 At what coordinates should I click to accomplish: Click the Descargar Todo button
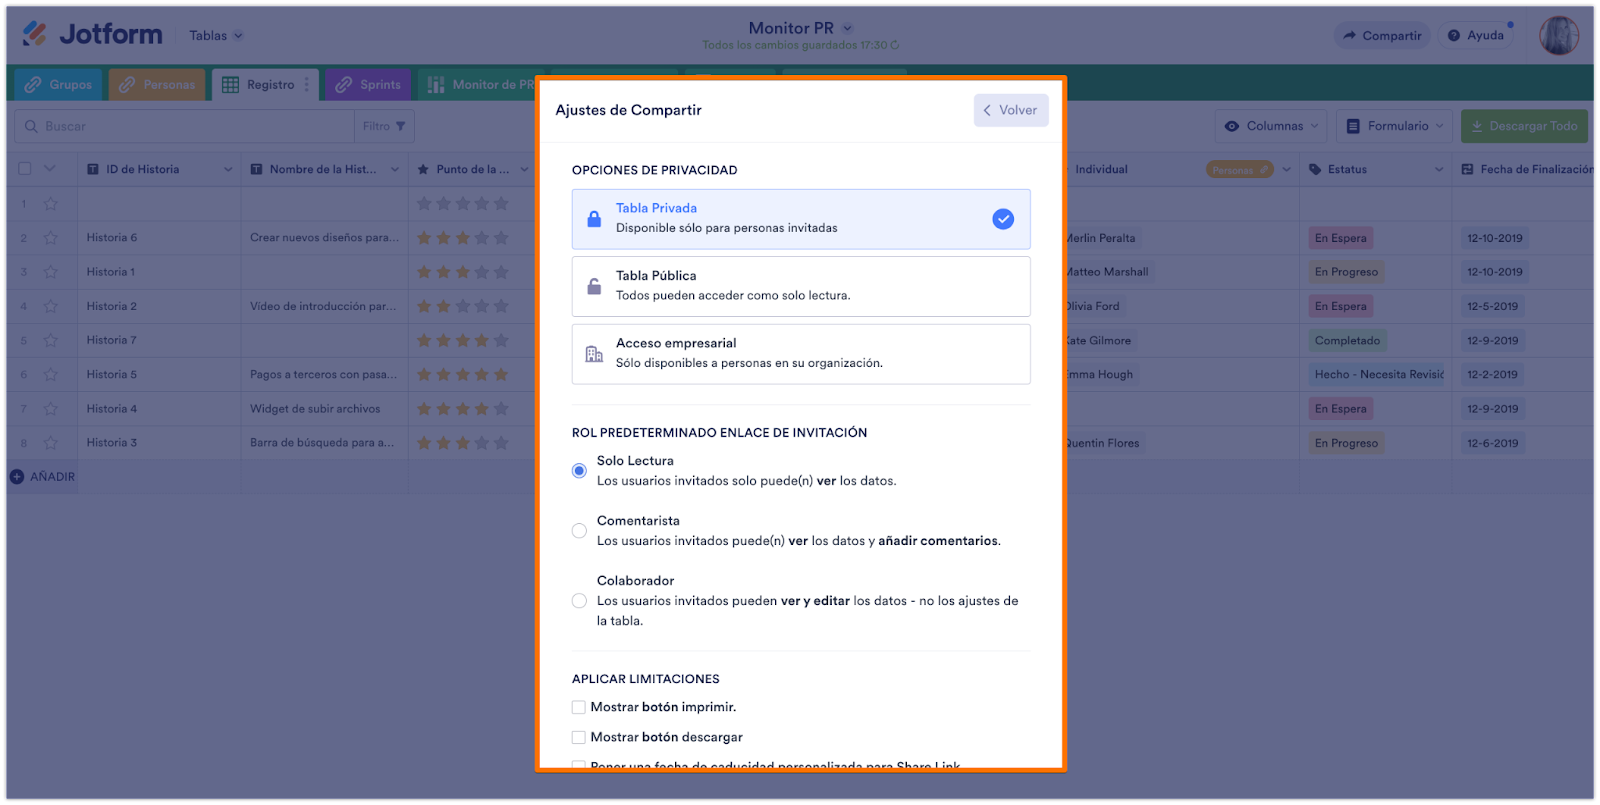1524,126
